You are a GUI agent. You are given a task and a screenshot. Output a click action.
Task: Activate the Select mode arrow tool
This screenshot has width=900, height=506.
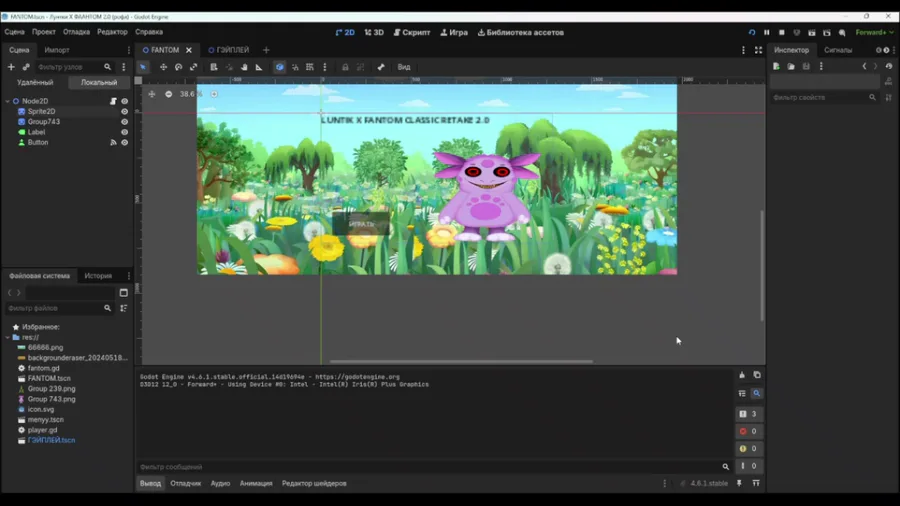143,67
